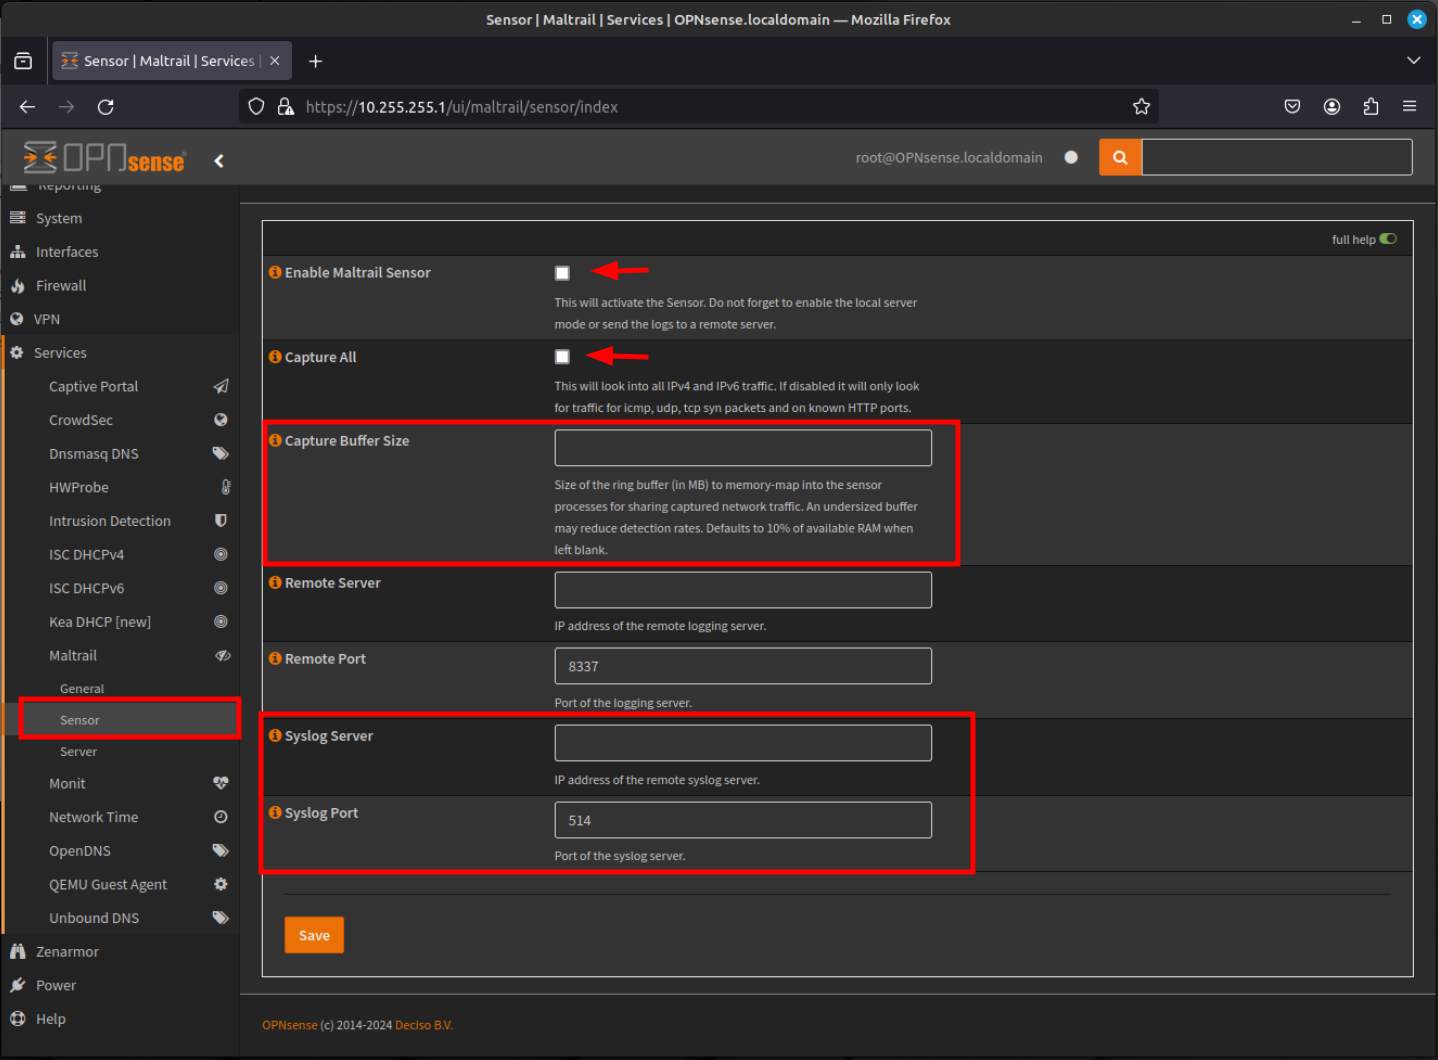The height and width of the screenshot is (1060, 1438).
Task: Bookmark this page with the star icon
Action: pyautogui.click(x=1141, y=107)
